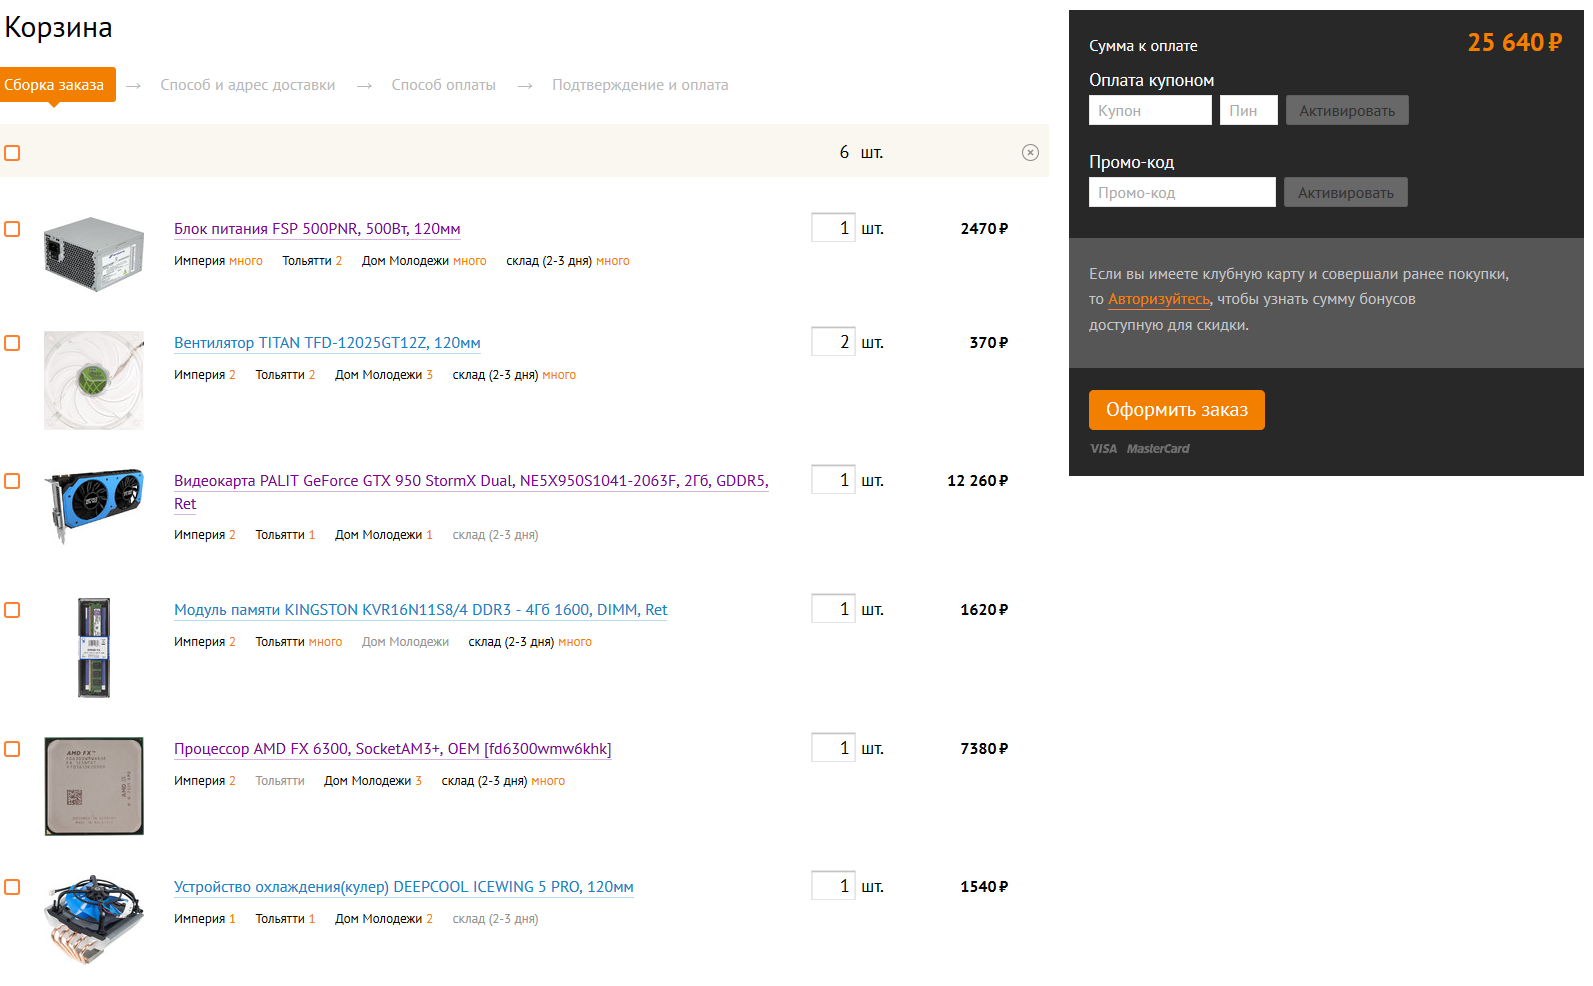
Task: Click the 7380 ₽ processor price
Action: pyautogui.click(x=984, y=749)
